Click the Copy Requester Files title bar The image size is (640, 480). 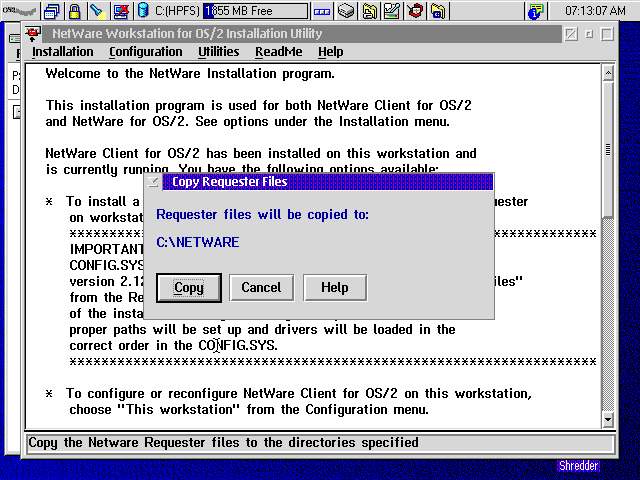click(328, 182)
